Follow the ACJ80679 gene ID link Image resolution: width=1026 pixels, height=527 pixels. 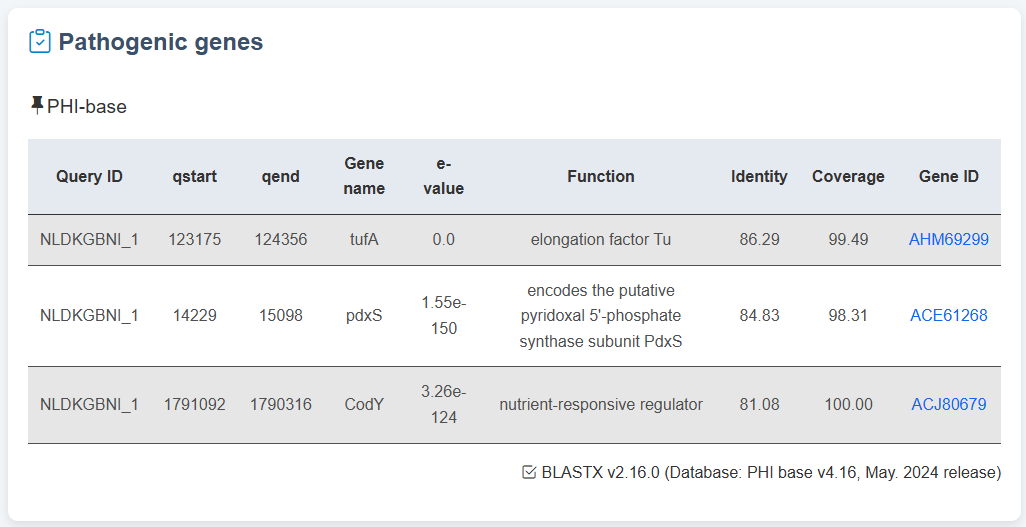point(948,405)
